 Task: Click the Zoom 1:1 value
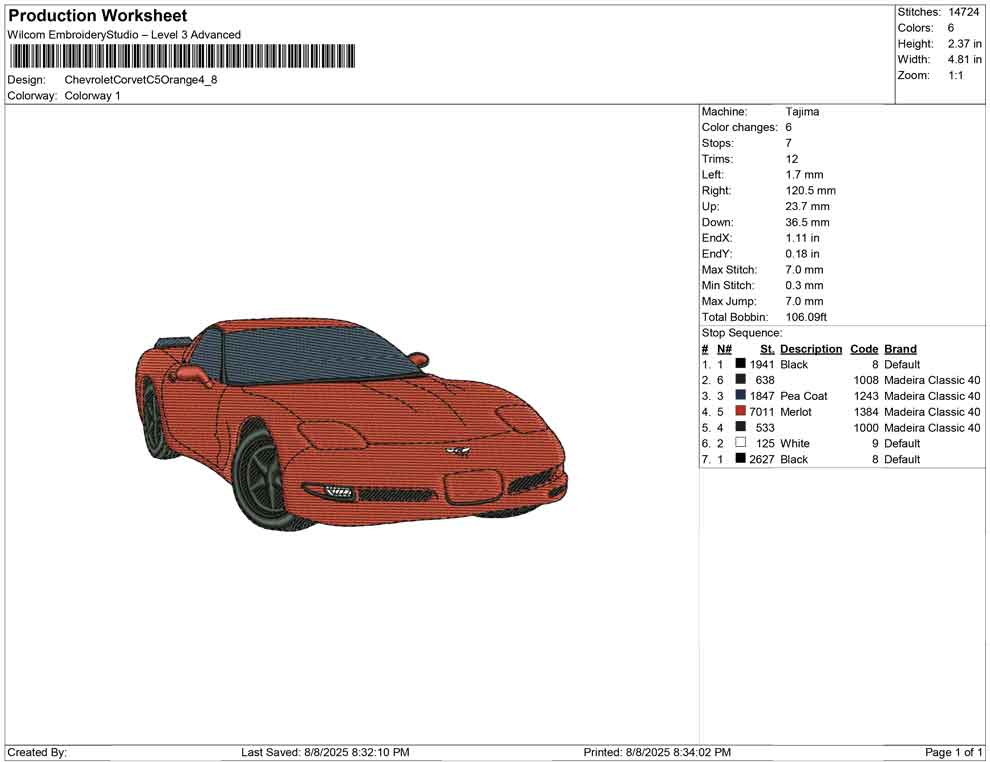pos(955,76)
